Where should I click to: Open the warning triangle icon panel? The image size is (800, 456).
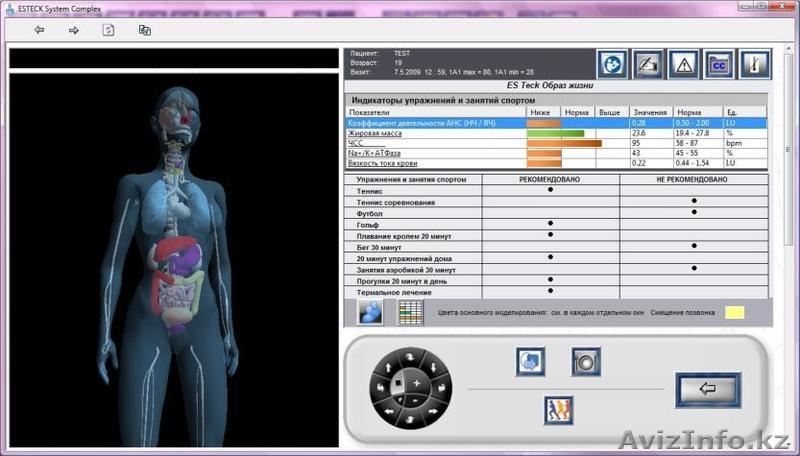point(683,64)
